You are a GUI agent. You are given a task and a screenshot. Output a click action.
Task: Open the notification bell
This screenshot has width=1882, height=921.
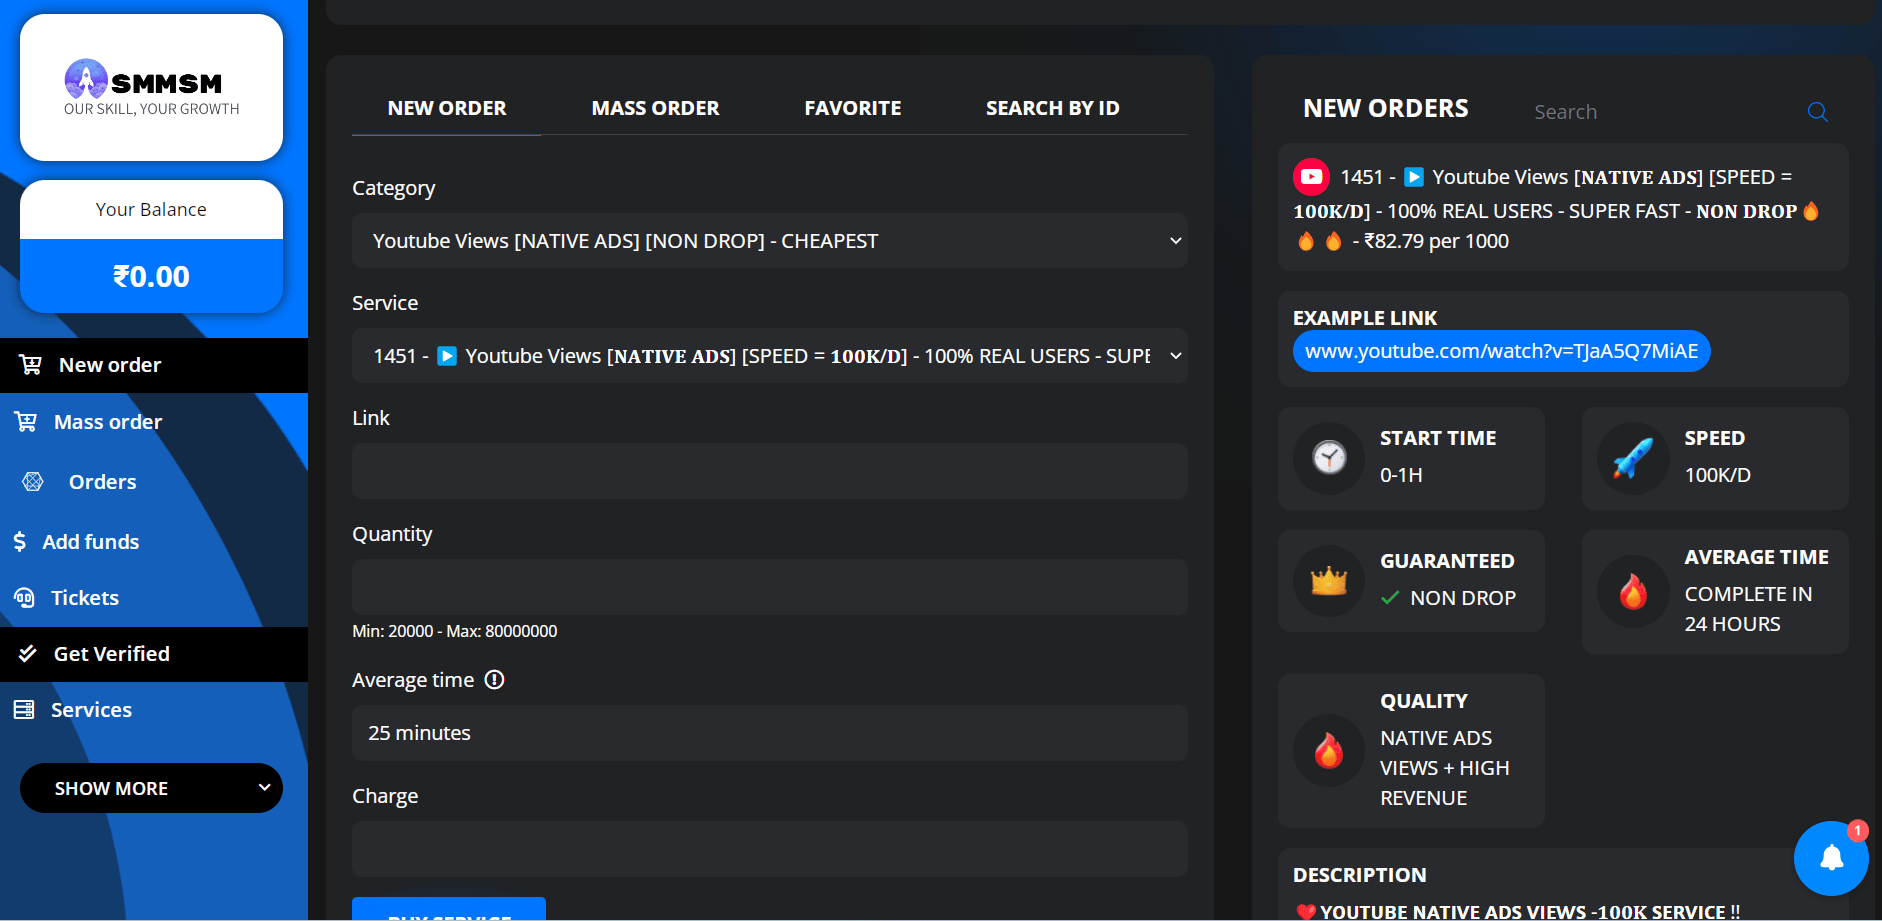tap(1831, 858)
